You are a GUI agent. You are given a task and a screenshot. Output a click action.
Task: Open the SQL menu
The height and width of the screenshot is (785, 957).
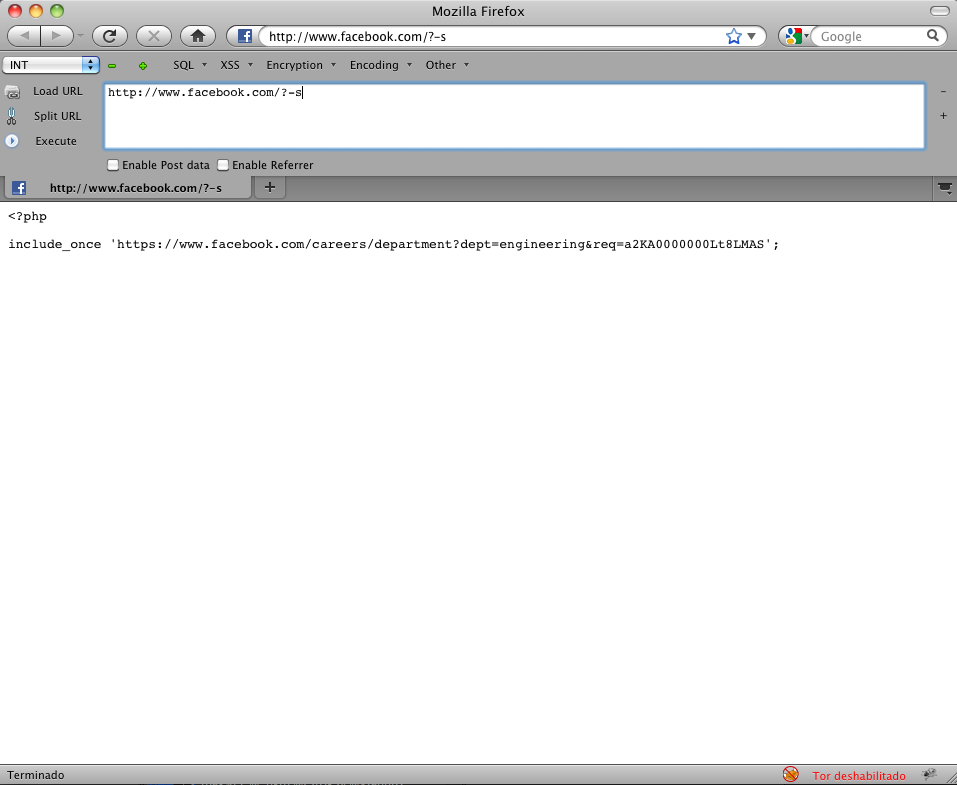click(x=190, y=65)
